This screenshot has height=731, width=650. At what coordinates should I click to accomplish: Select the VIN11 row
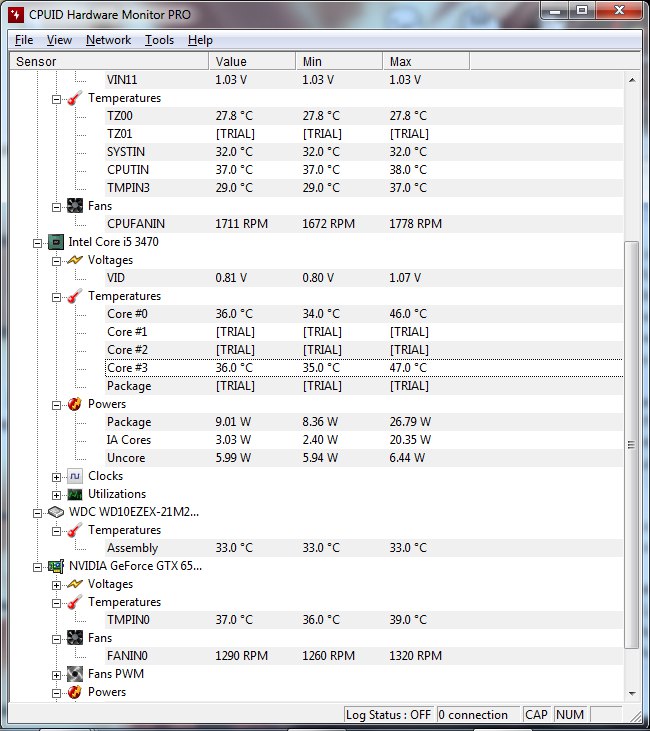coord(364,80)
